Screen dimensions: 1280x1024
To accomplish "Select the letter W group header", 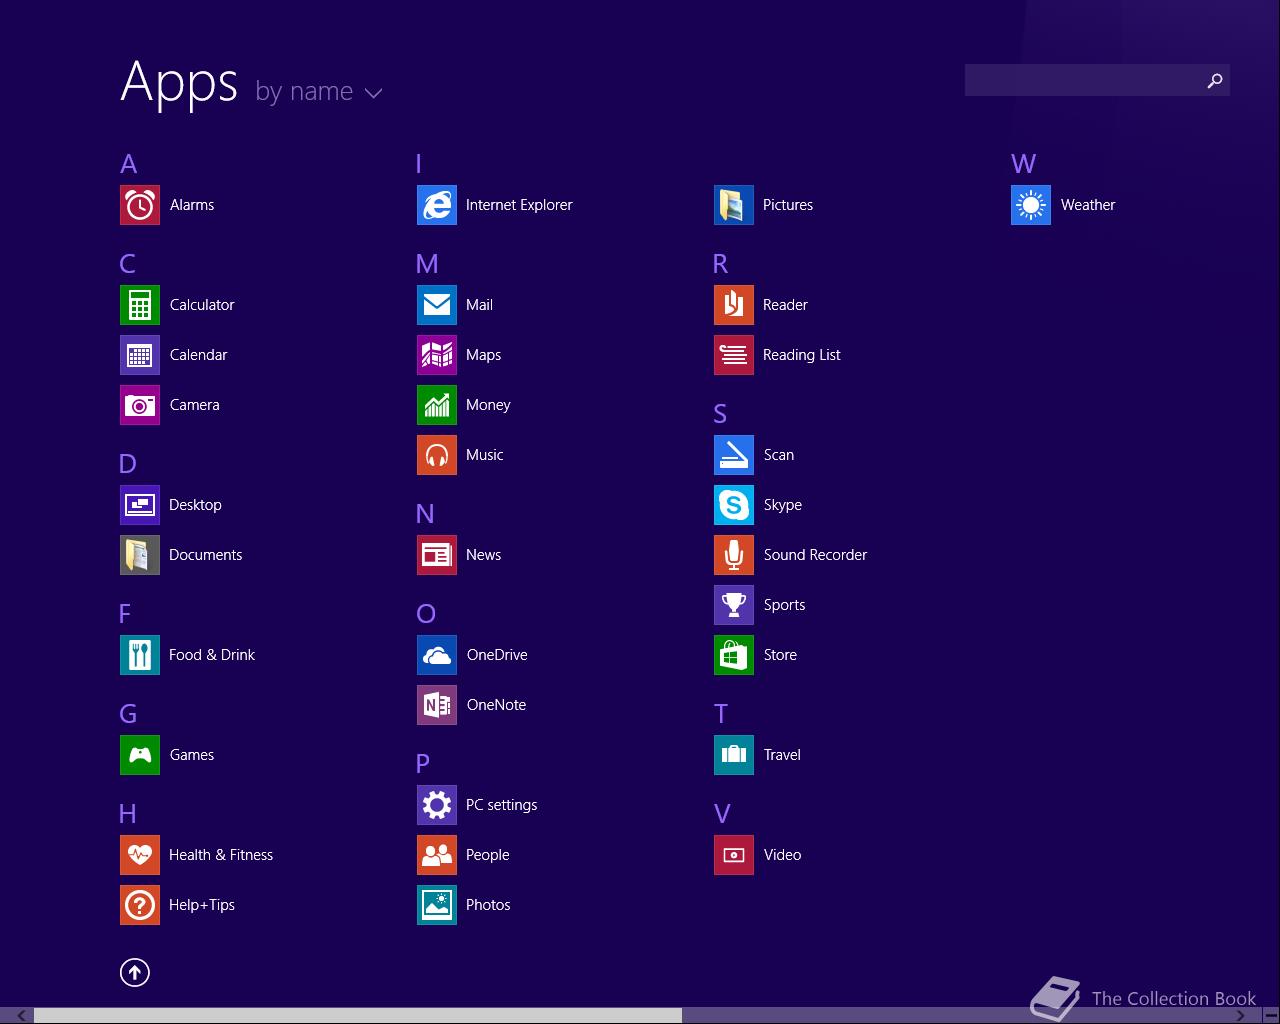I will coord(1023,164).
